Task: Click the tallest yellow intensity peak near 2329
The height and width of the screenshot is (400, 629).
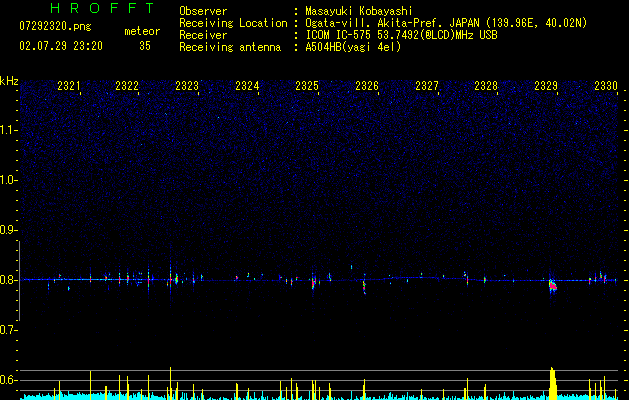Action: pyautogui.click(x=553, y=384)
